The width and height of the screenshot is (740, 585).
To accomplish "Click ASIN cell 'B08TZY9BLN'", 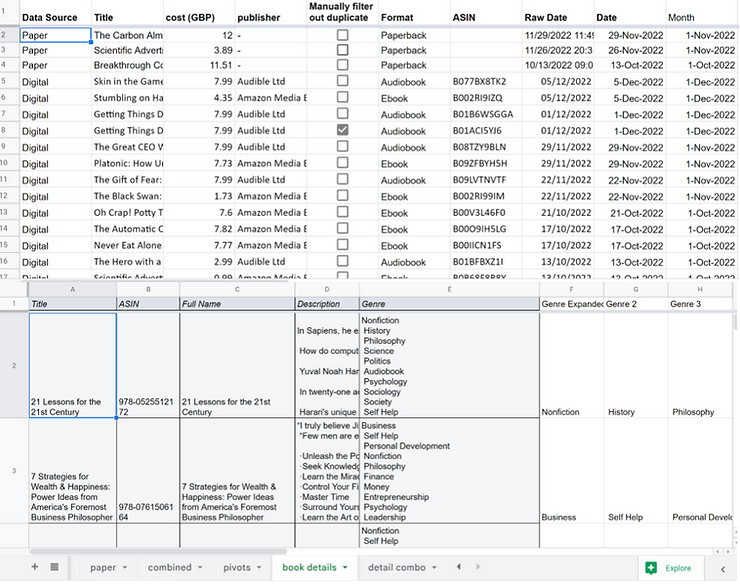I will click(486, 147).
